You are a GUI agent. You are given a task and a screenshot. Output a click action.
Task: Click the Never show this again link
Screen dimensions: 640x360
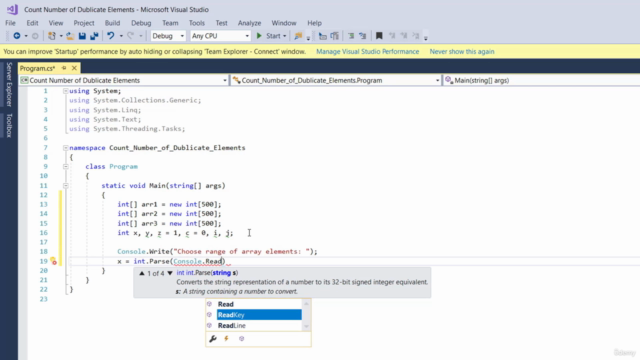[x=462, y=51]
